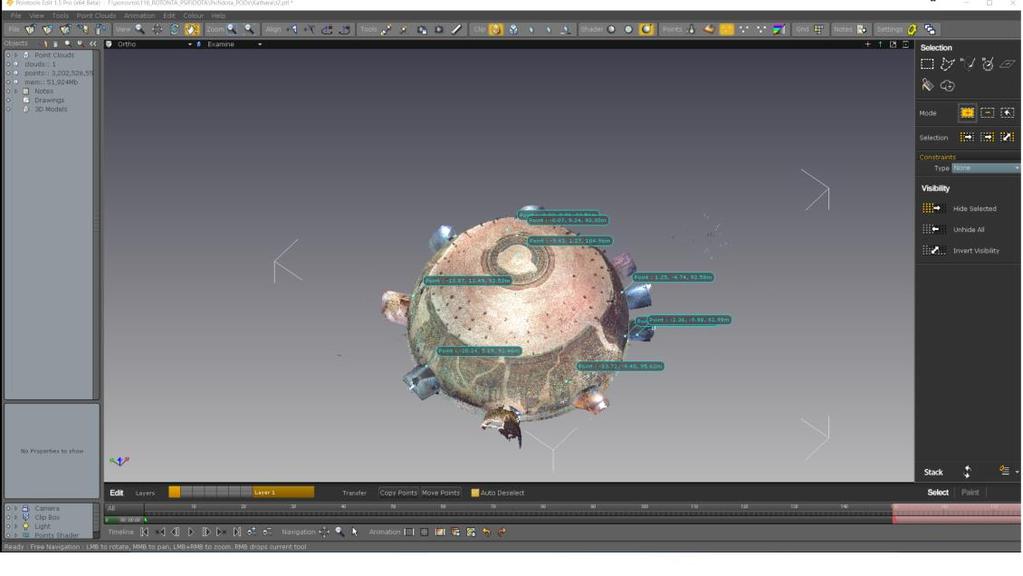Image resolution: width=1023 pixels, height=576 pixels.
Task: Switch Mode to subtract selection
Action: [988, 113]
